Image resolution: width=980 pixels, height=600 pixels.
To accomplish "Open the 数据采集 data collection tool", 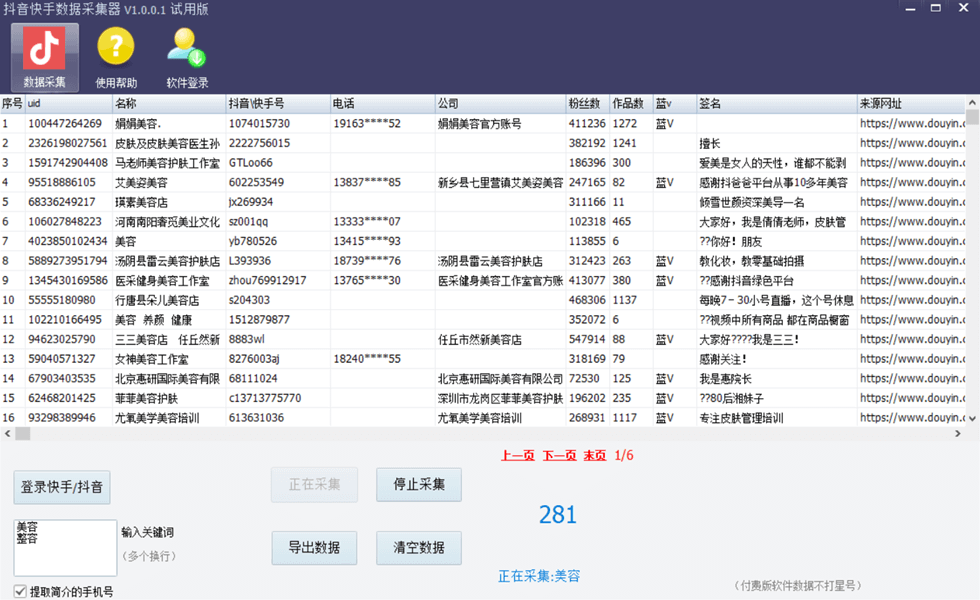I will (x=44, y=58).
